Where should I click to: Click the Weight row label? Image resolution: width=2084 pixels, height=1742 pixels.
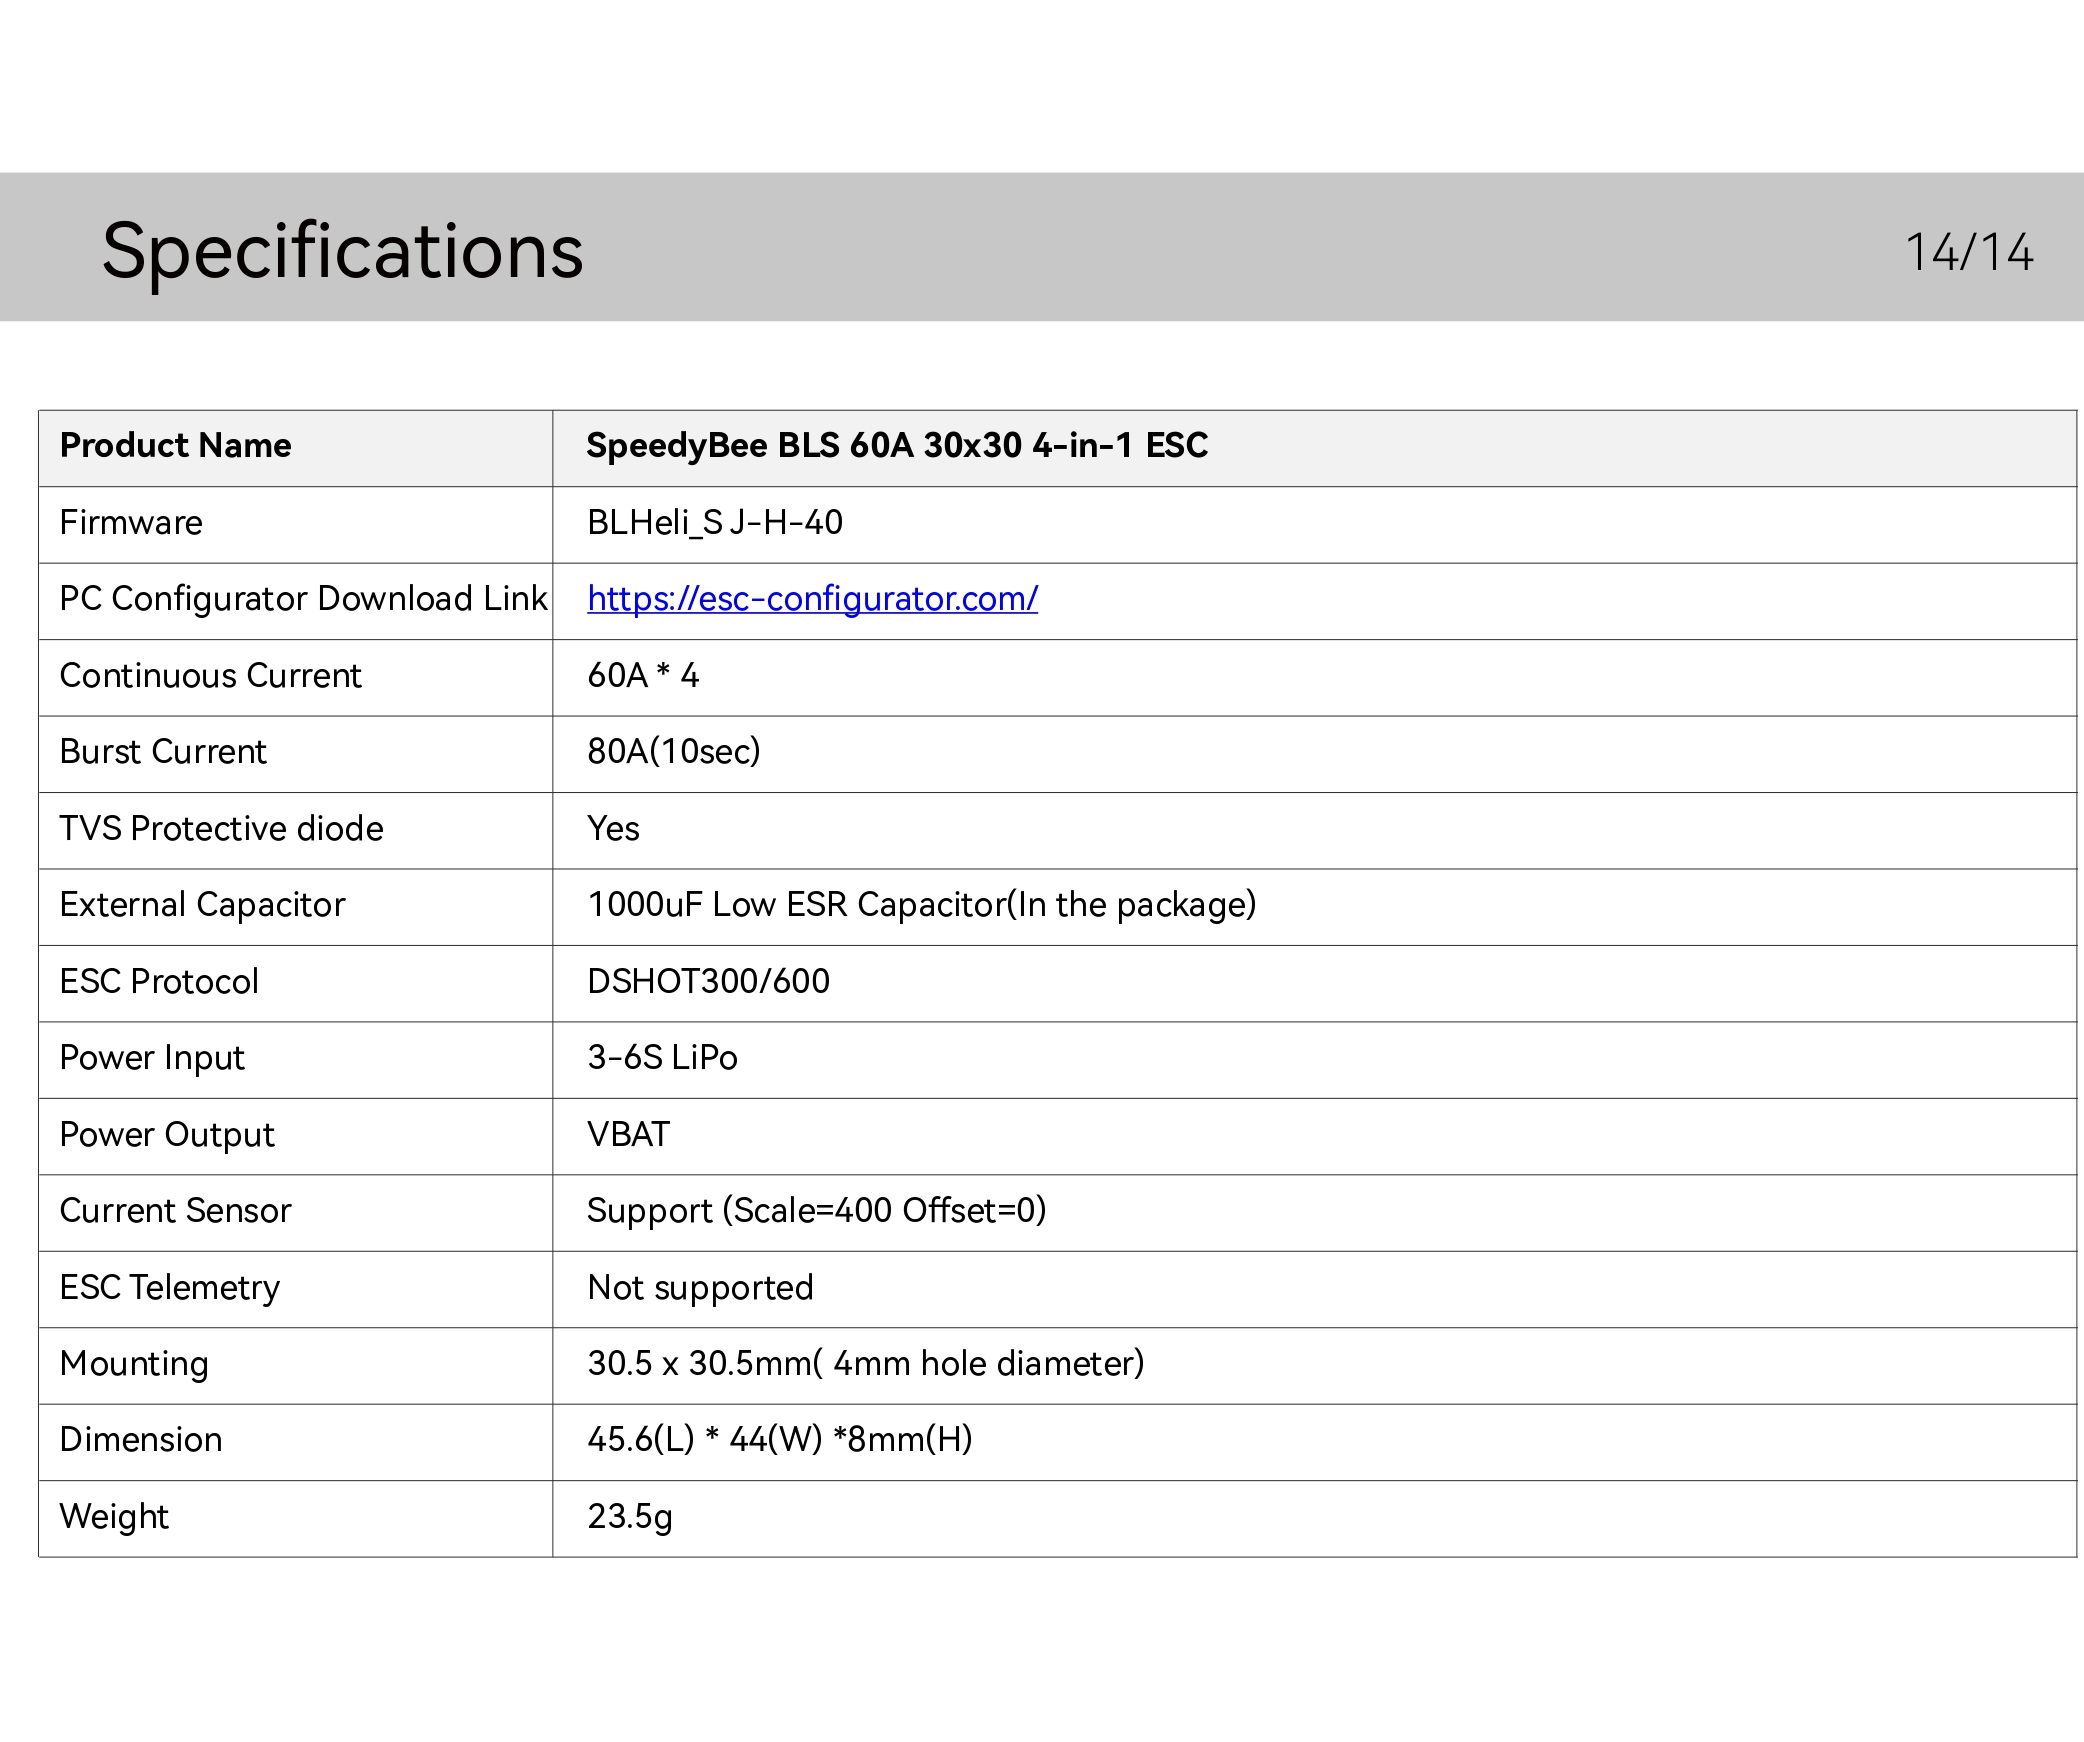114,1517
